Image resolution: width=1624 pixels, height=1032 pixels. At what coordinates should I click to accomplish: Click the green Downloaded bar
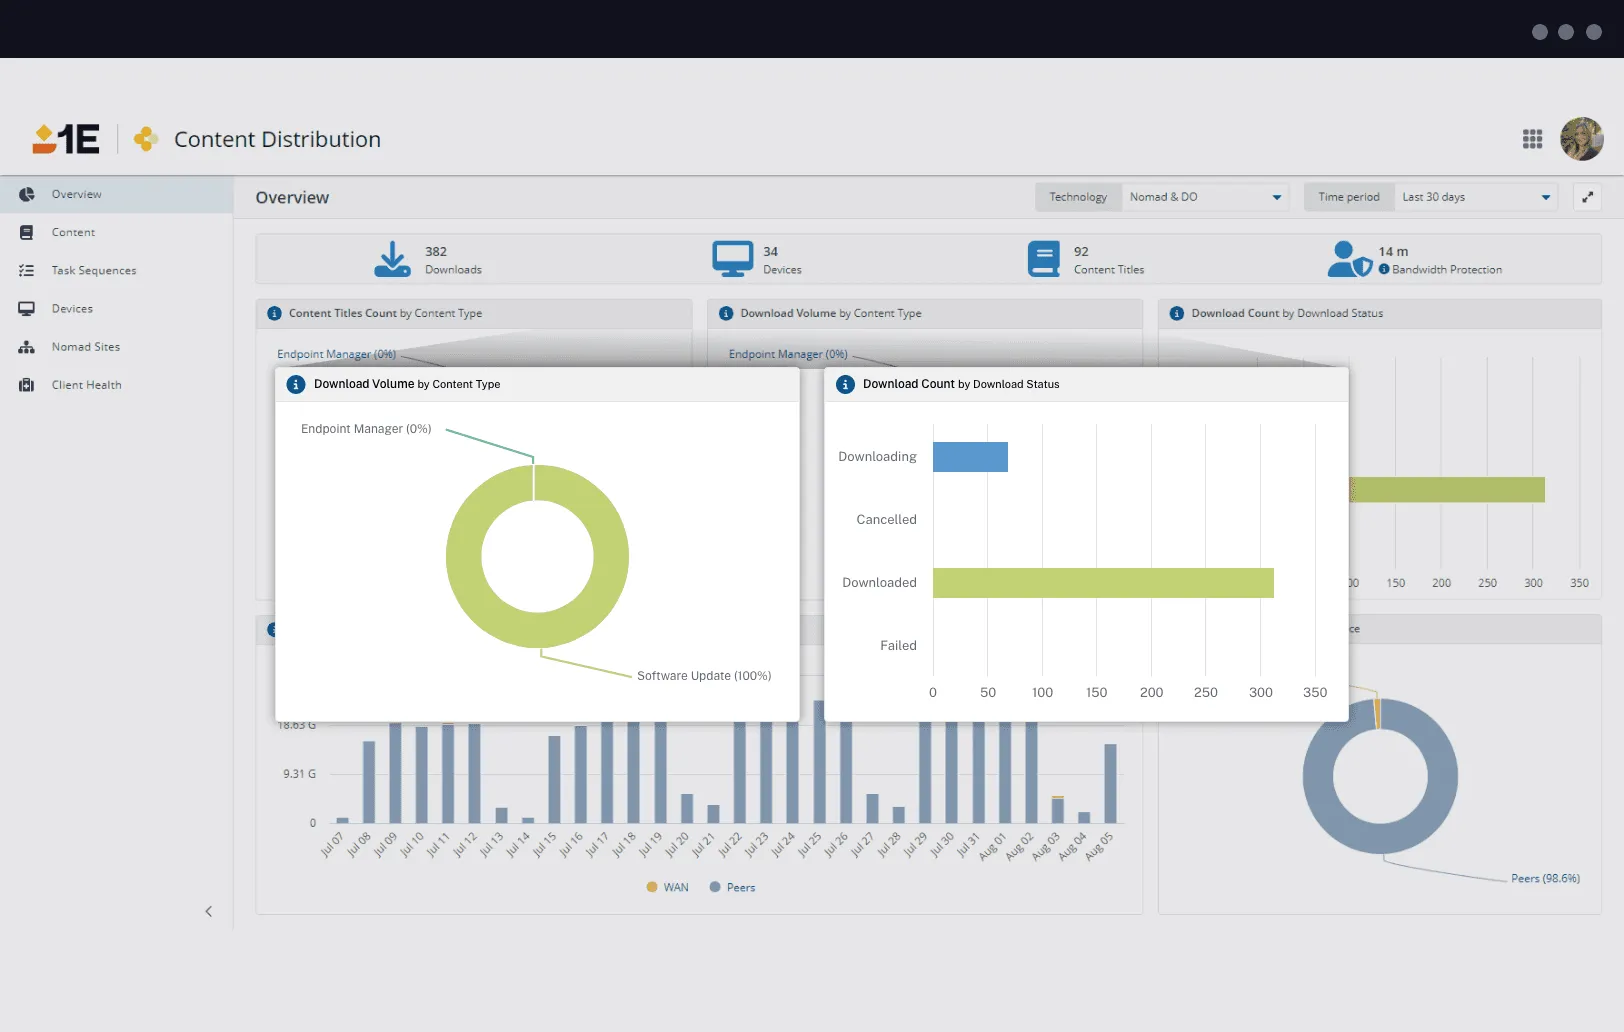[1102, 583]
